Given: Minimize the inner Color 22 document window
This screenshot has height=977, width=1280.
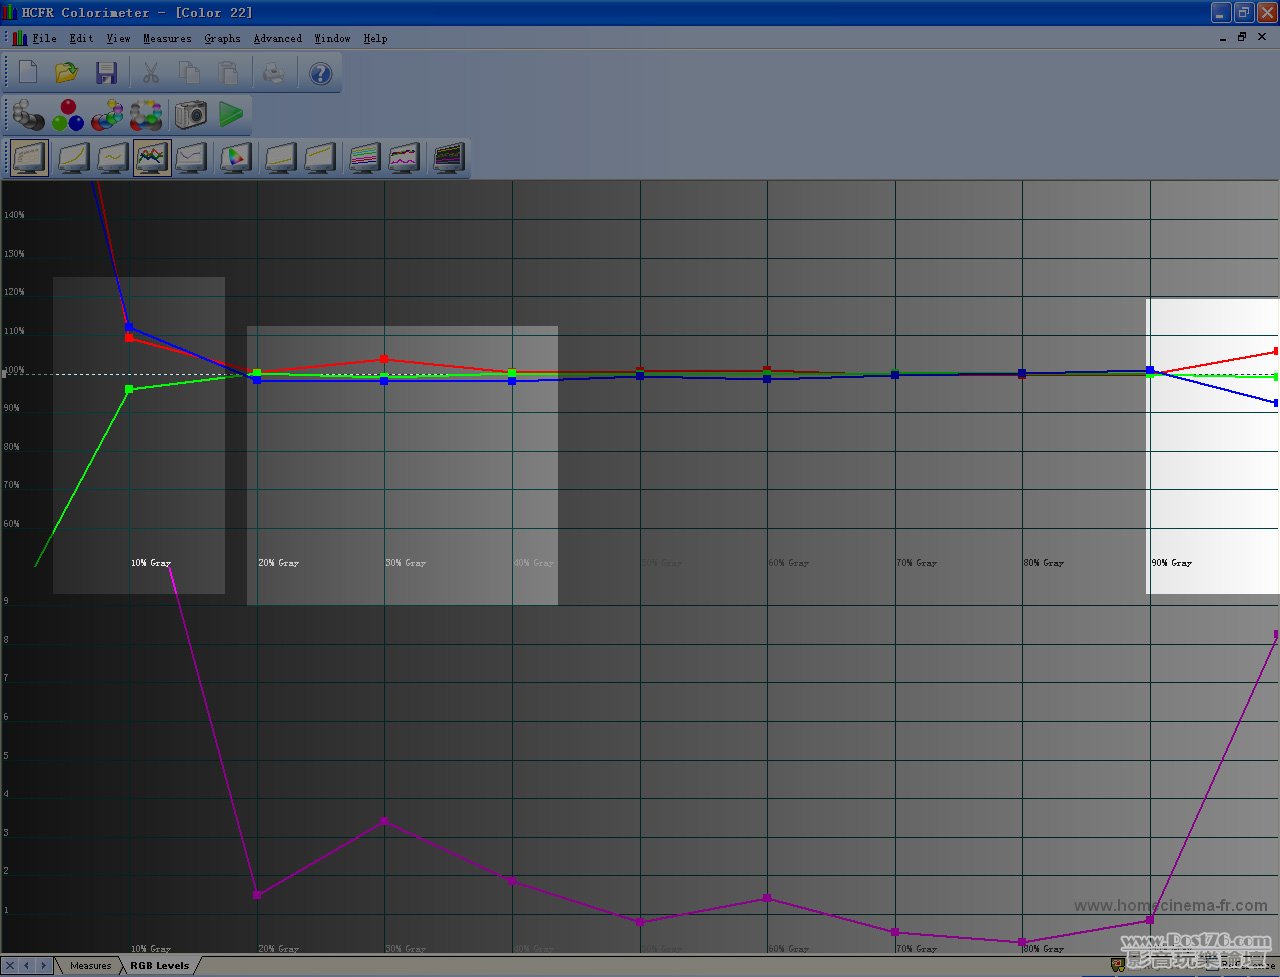Looking at the screenshot, I should click(1222, 37).
